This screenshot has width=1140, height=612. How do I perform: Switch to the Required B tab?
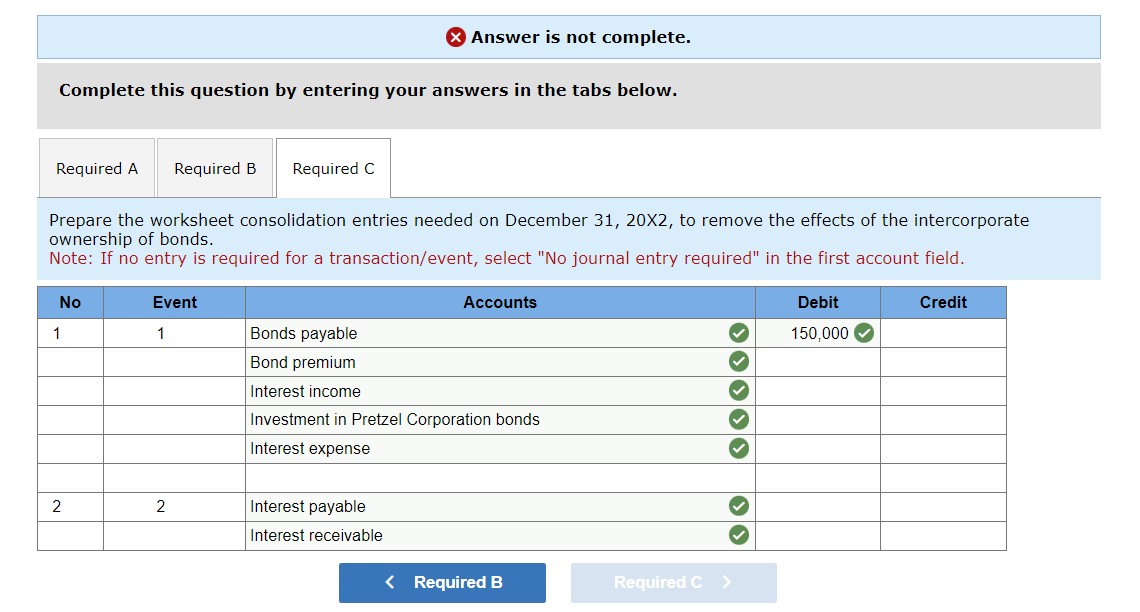point(215,168)
